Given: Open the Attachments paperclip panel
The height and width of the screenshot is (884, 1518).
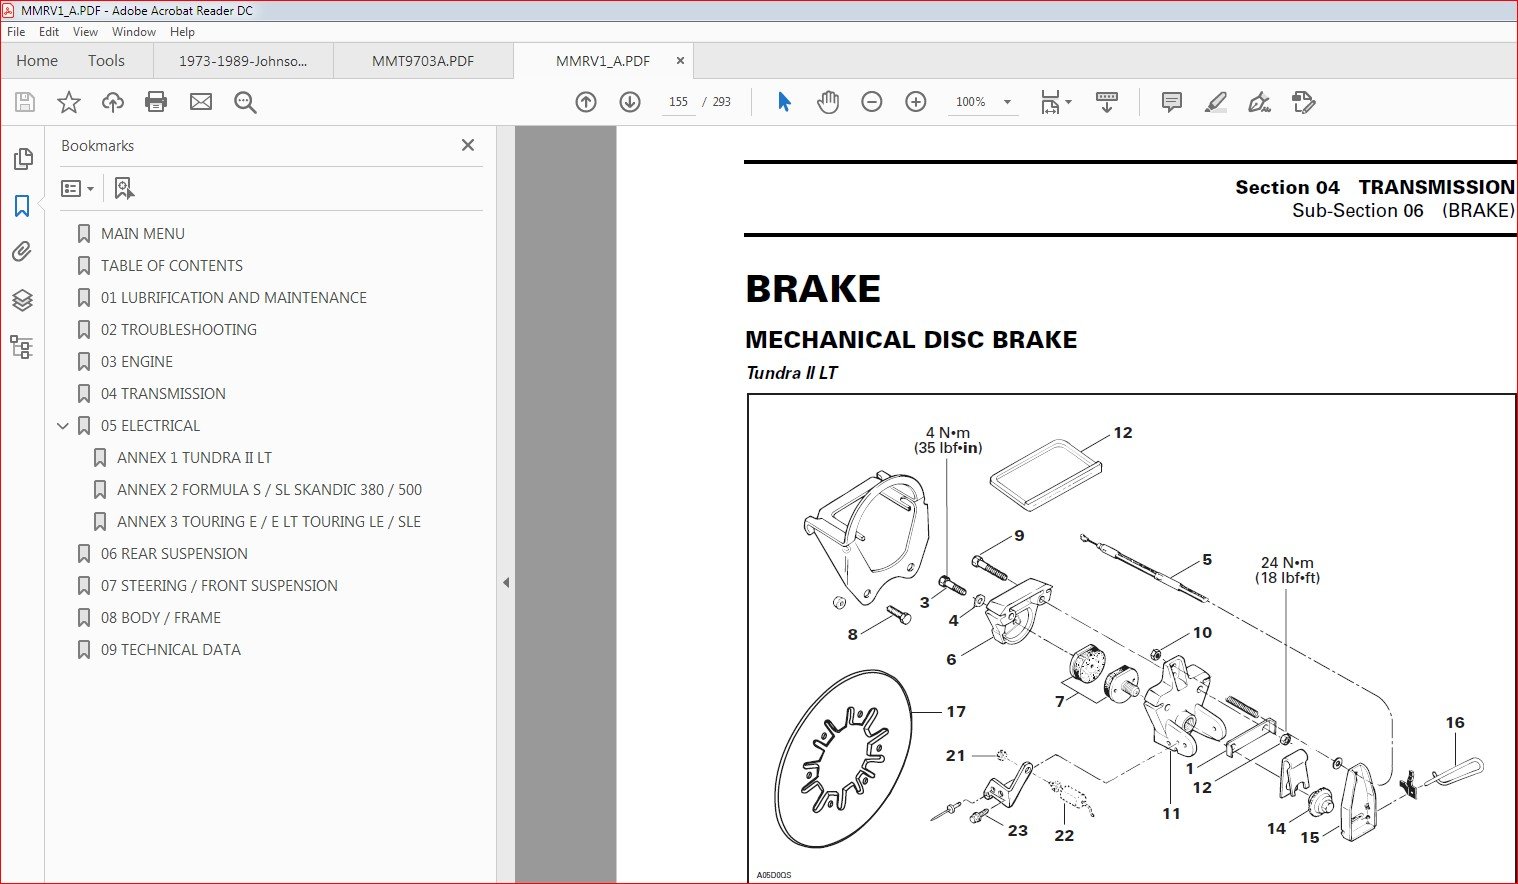Looking at the screenshot, I should [22, 252].
